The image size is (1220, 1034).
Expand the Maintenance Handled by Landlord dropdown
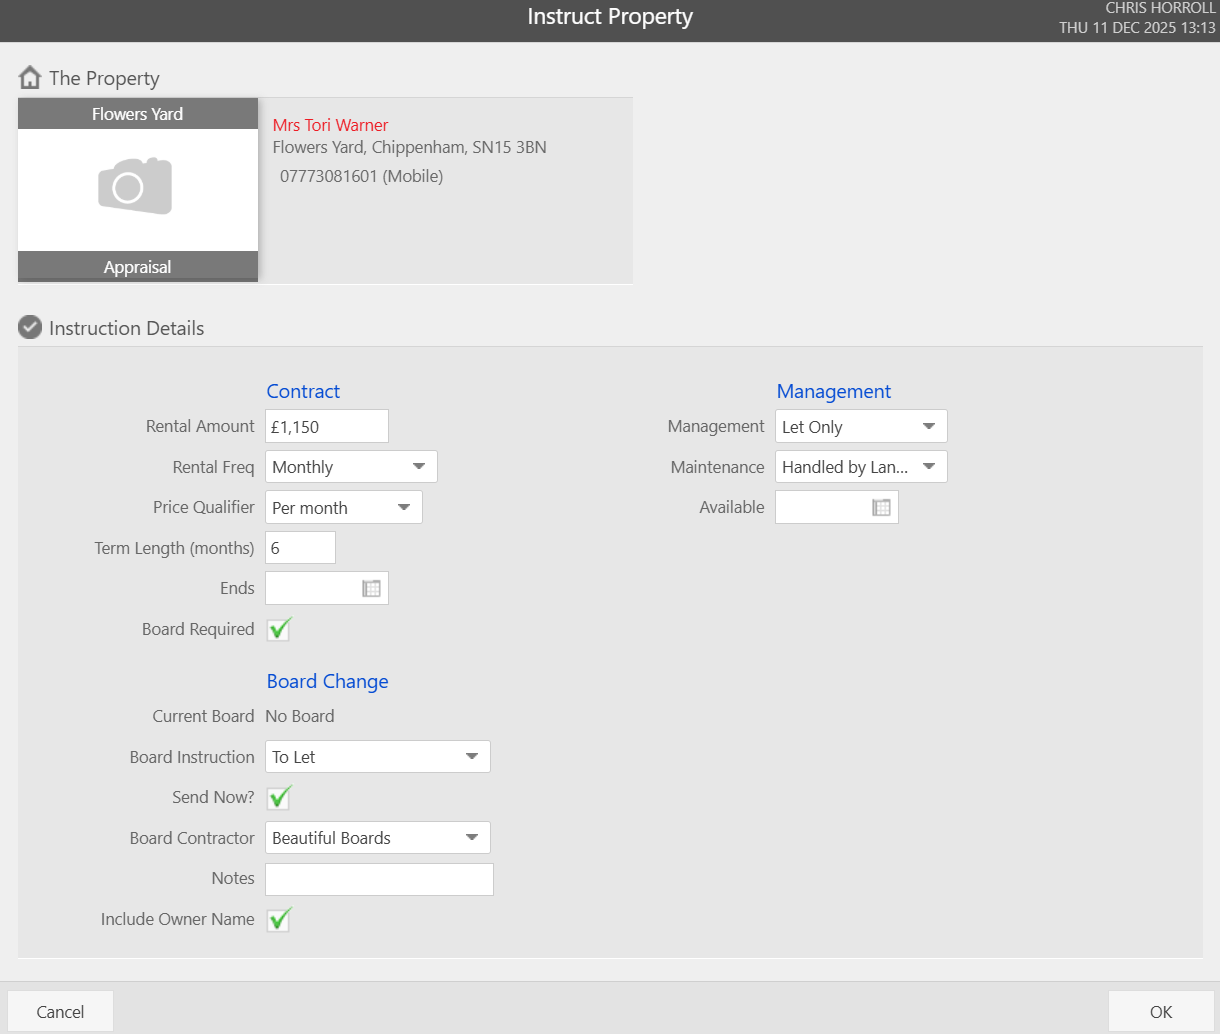861,467
